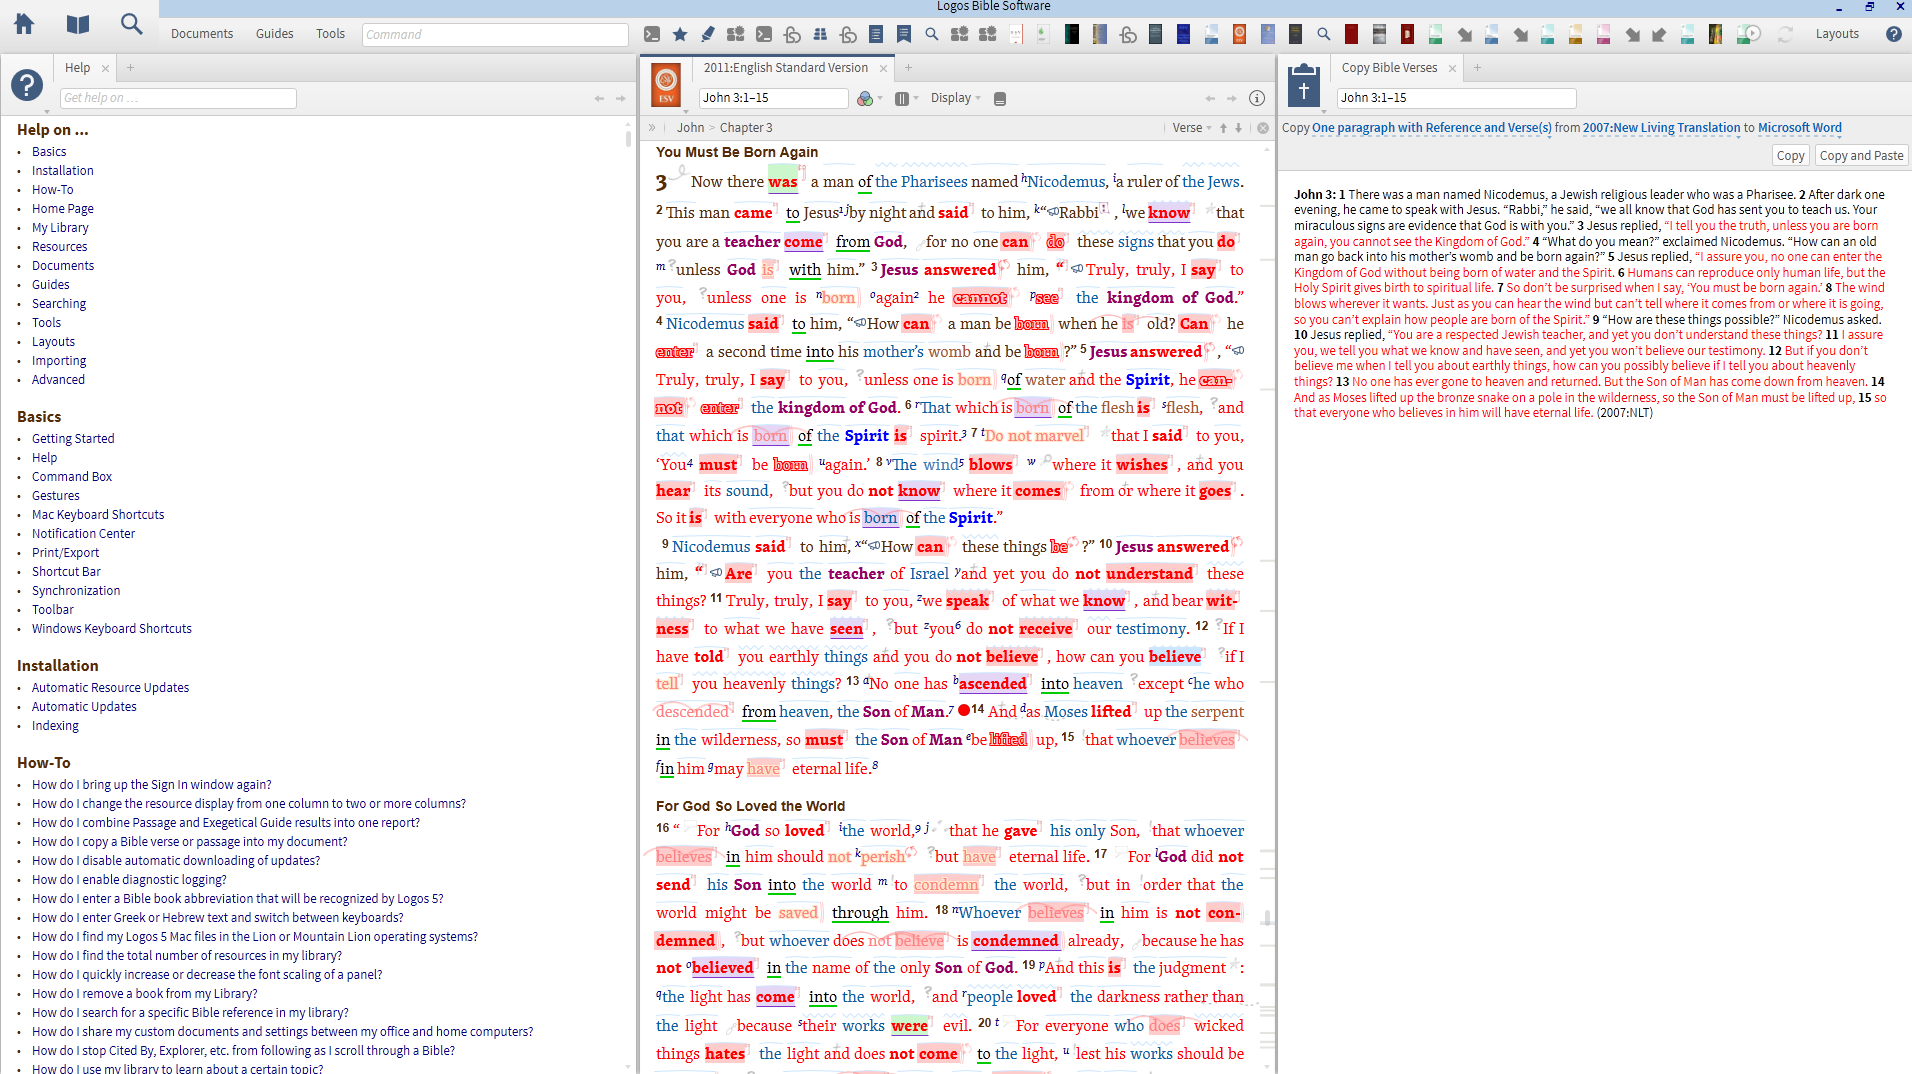
Task: Click the Chapter 3 breadcrumb
Action: (746, 128)
